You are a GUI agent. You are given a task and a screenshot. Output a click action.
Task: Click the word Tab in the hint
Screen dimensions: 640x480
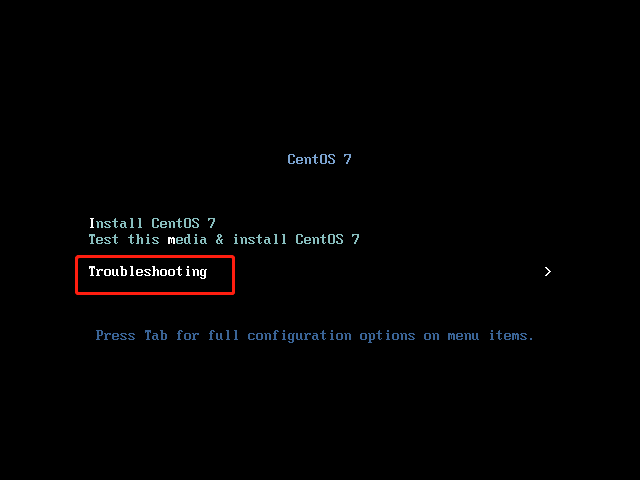(x=156, y=336)
